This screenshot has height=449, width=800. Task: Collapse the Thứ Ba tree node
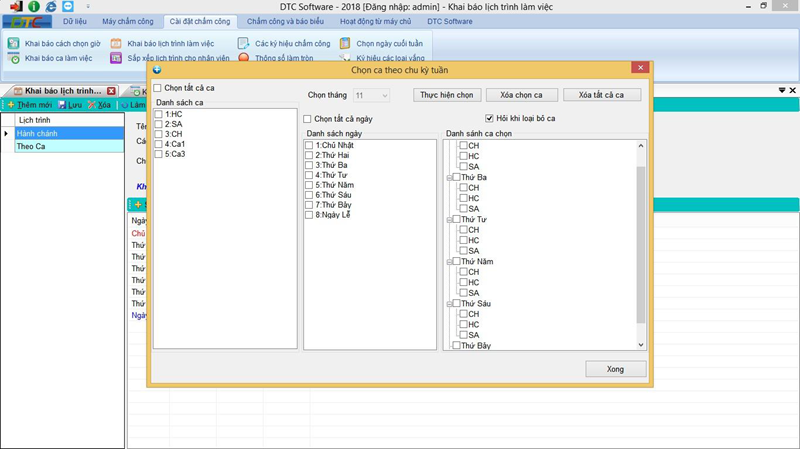pyautogui.click(x=449, y=178)
